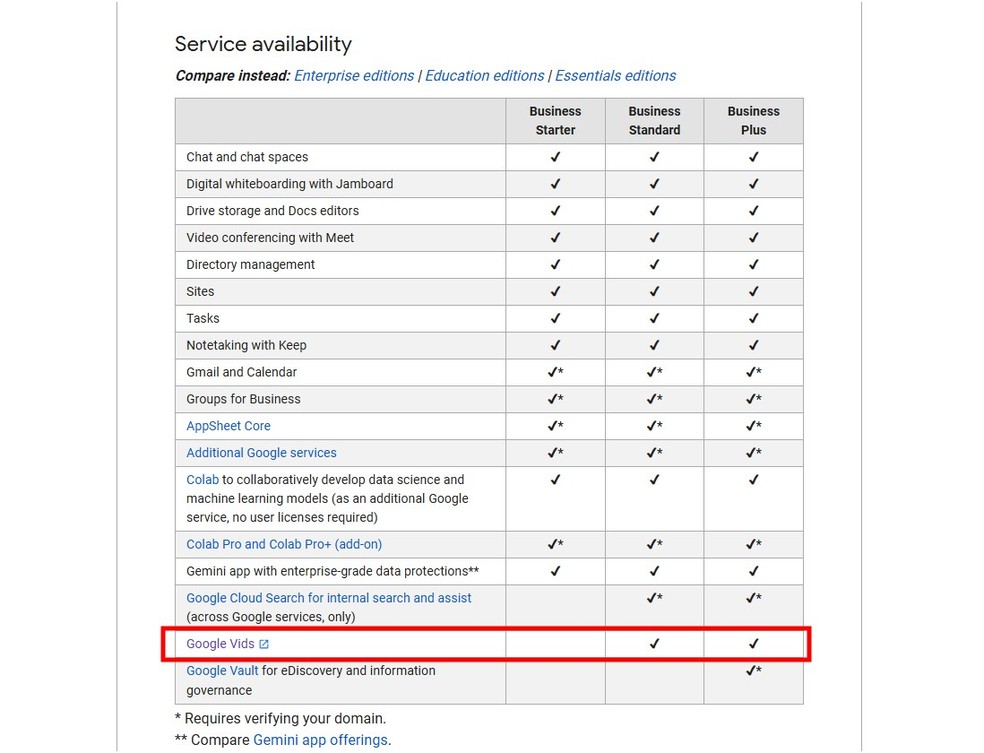Click the Google Vids link in the highlighted row
Image resolution: width=984 pixels, height=753 pixels.
coord(218,644)
